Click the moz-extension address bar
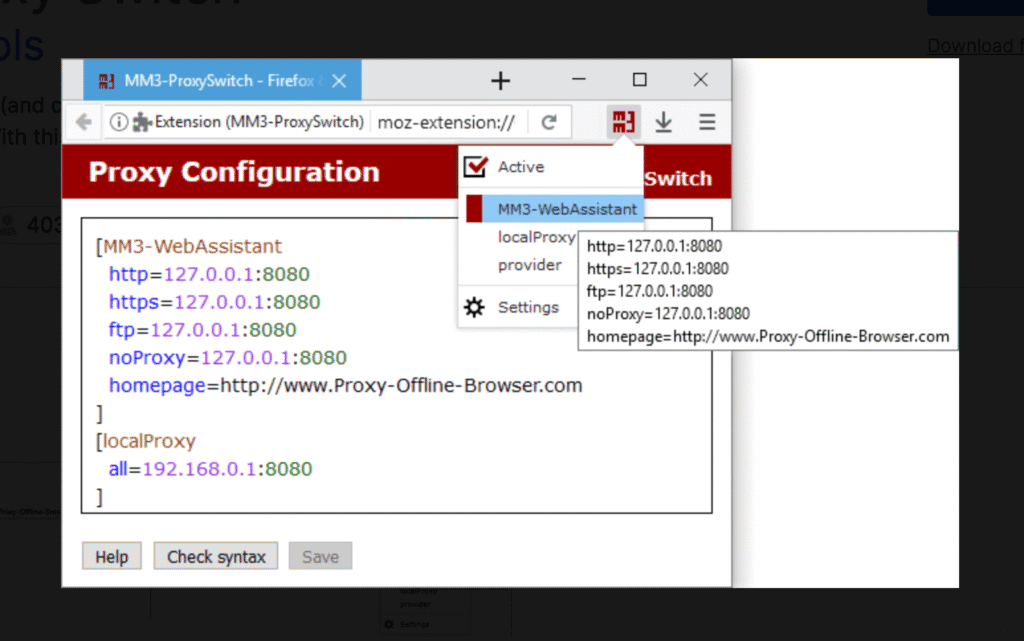 [x=445, y=122]
